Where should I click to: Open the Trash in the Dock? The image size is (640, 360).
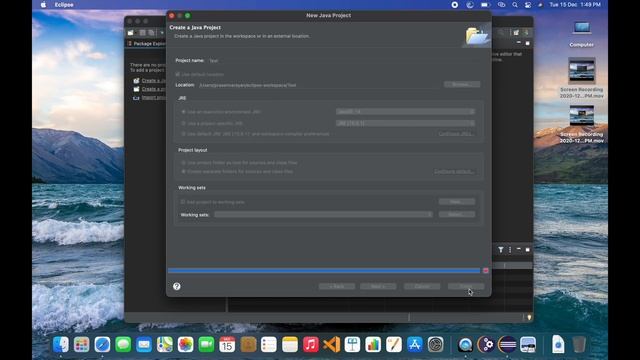pyautogui.click(x=579, y=344)
